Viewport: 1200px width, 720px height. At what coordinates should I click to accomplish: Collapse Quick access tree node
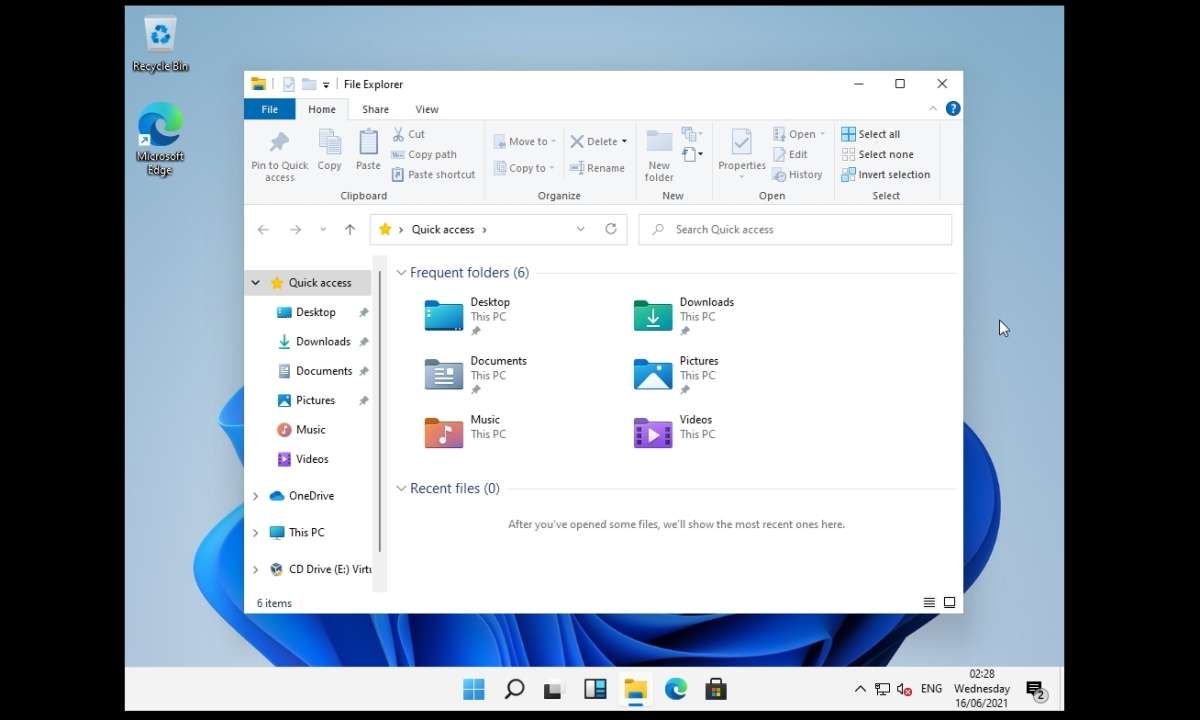[x=255, y=283]
